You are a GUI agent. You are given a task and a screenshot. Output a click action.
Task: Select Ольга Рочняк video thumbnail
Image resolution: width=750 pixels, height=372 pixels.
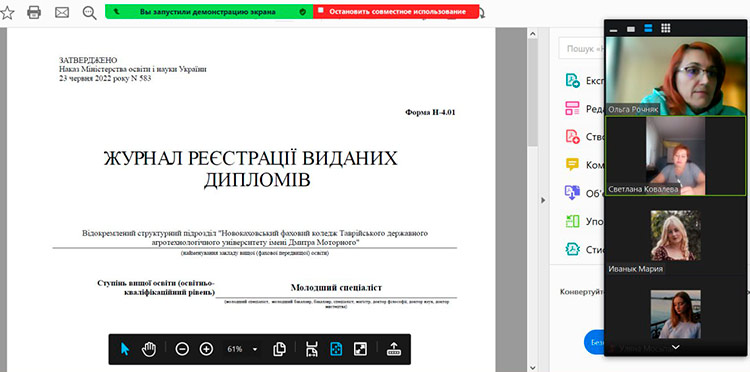coord(675,77)
